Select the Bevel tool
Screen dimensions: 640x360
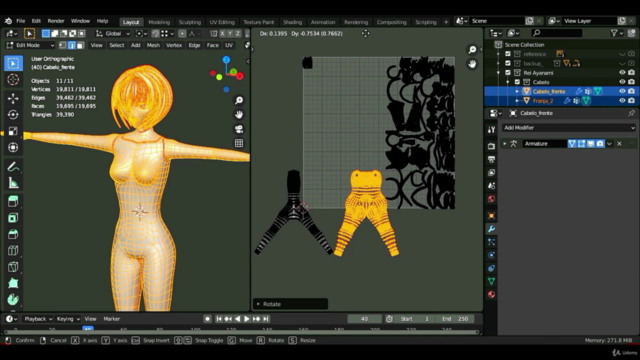(13, 234)
